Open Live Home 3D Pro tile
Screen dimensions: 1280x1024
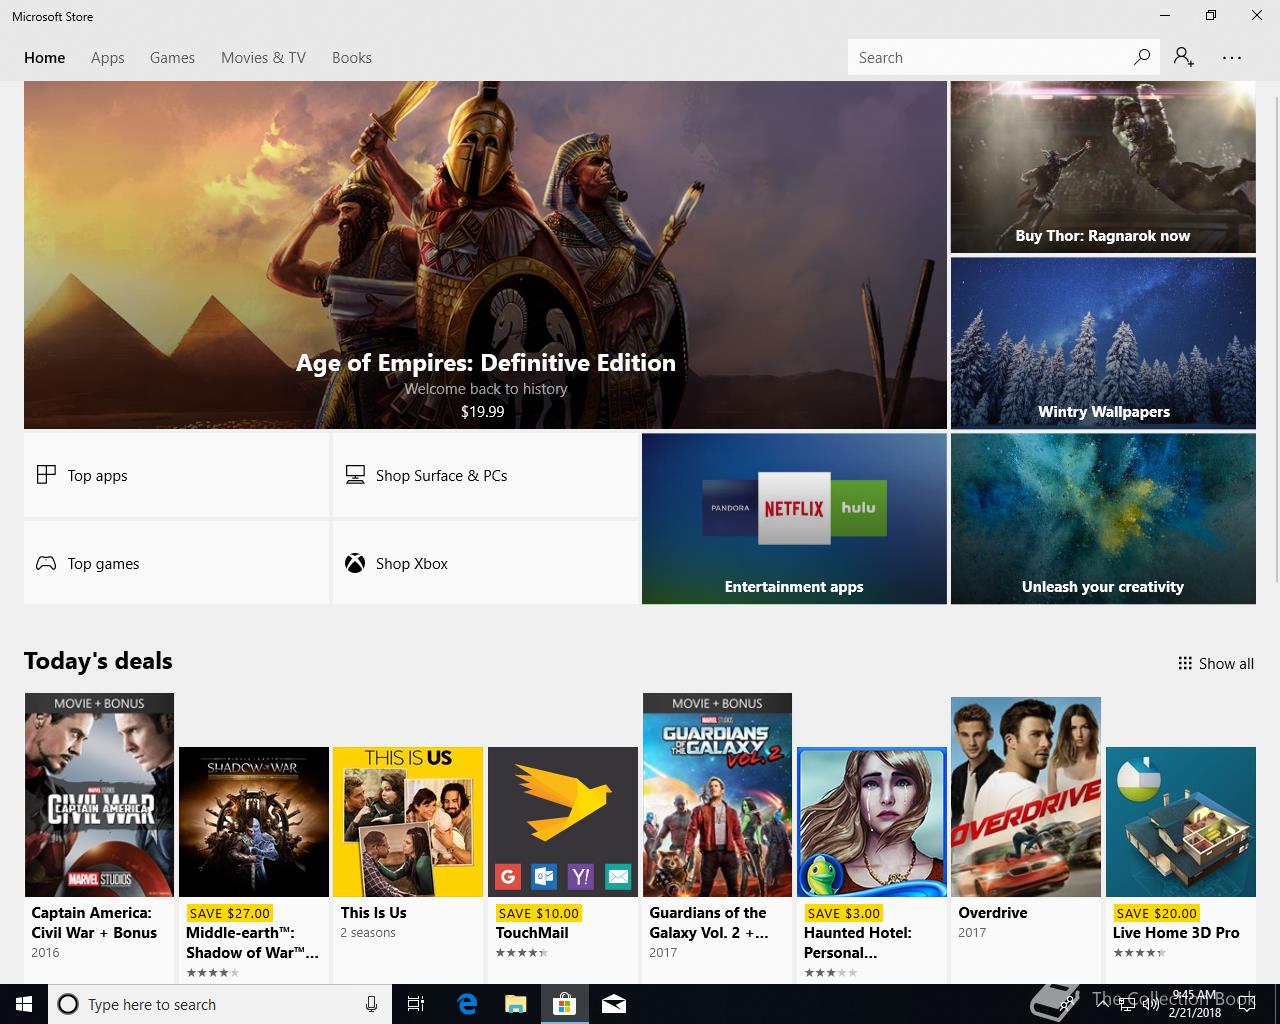(x=1181, y=822)
